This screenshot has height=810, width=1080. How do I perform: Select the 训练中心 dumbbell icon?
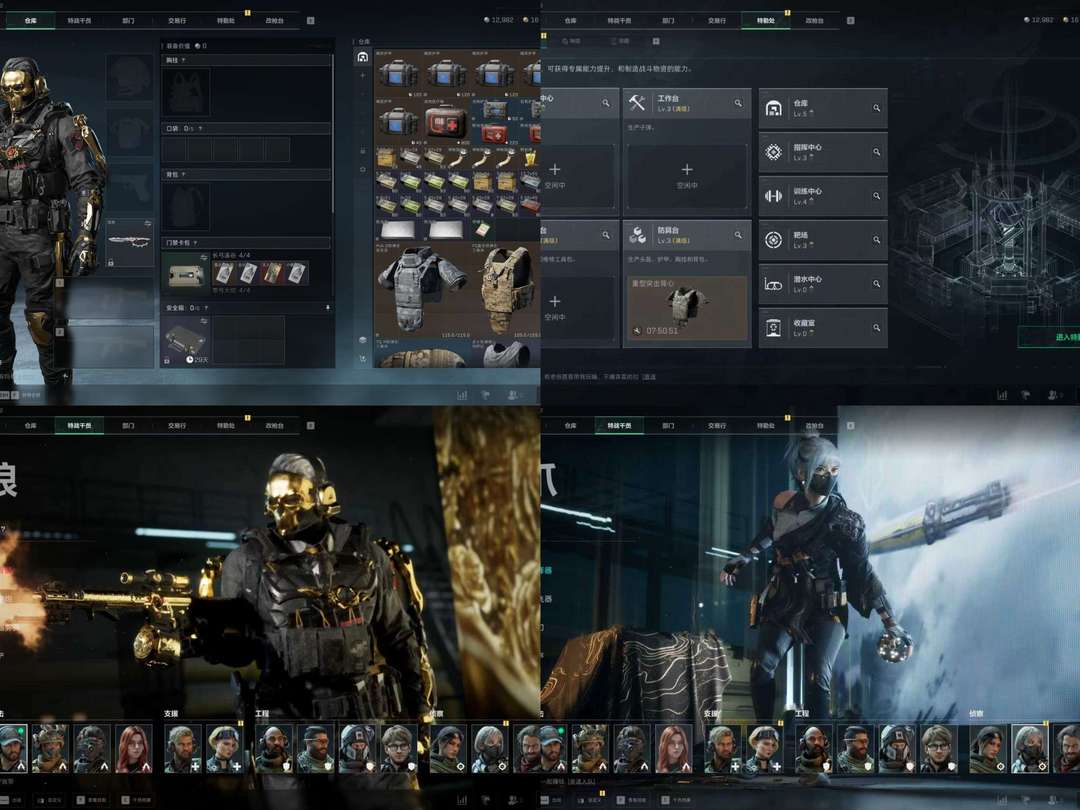(773, 196)
